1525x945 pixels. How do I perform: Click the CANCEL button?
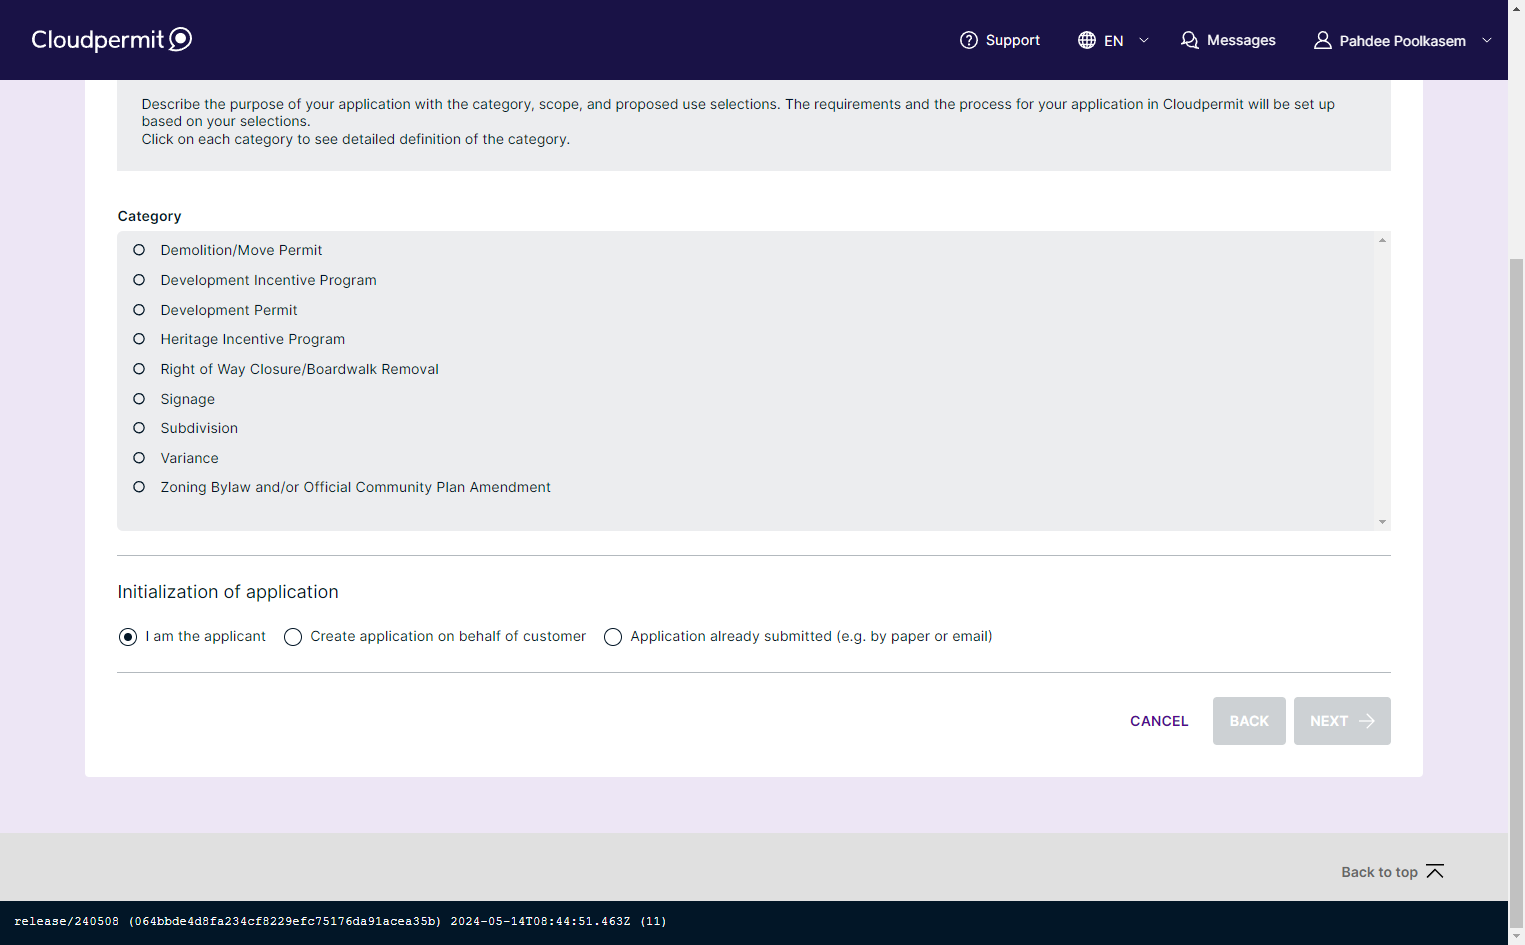[1159, 721]
